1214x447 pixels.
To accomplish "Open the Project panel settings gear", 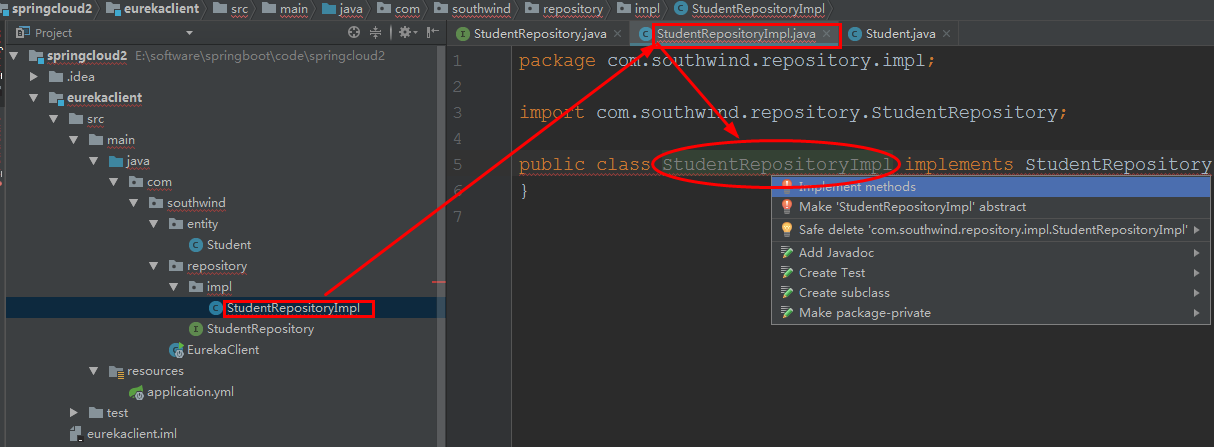I will pos(405,33).
